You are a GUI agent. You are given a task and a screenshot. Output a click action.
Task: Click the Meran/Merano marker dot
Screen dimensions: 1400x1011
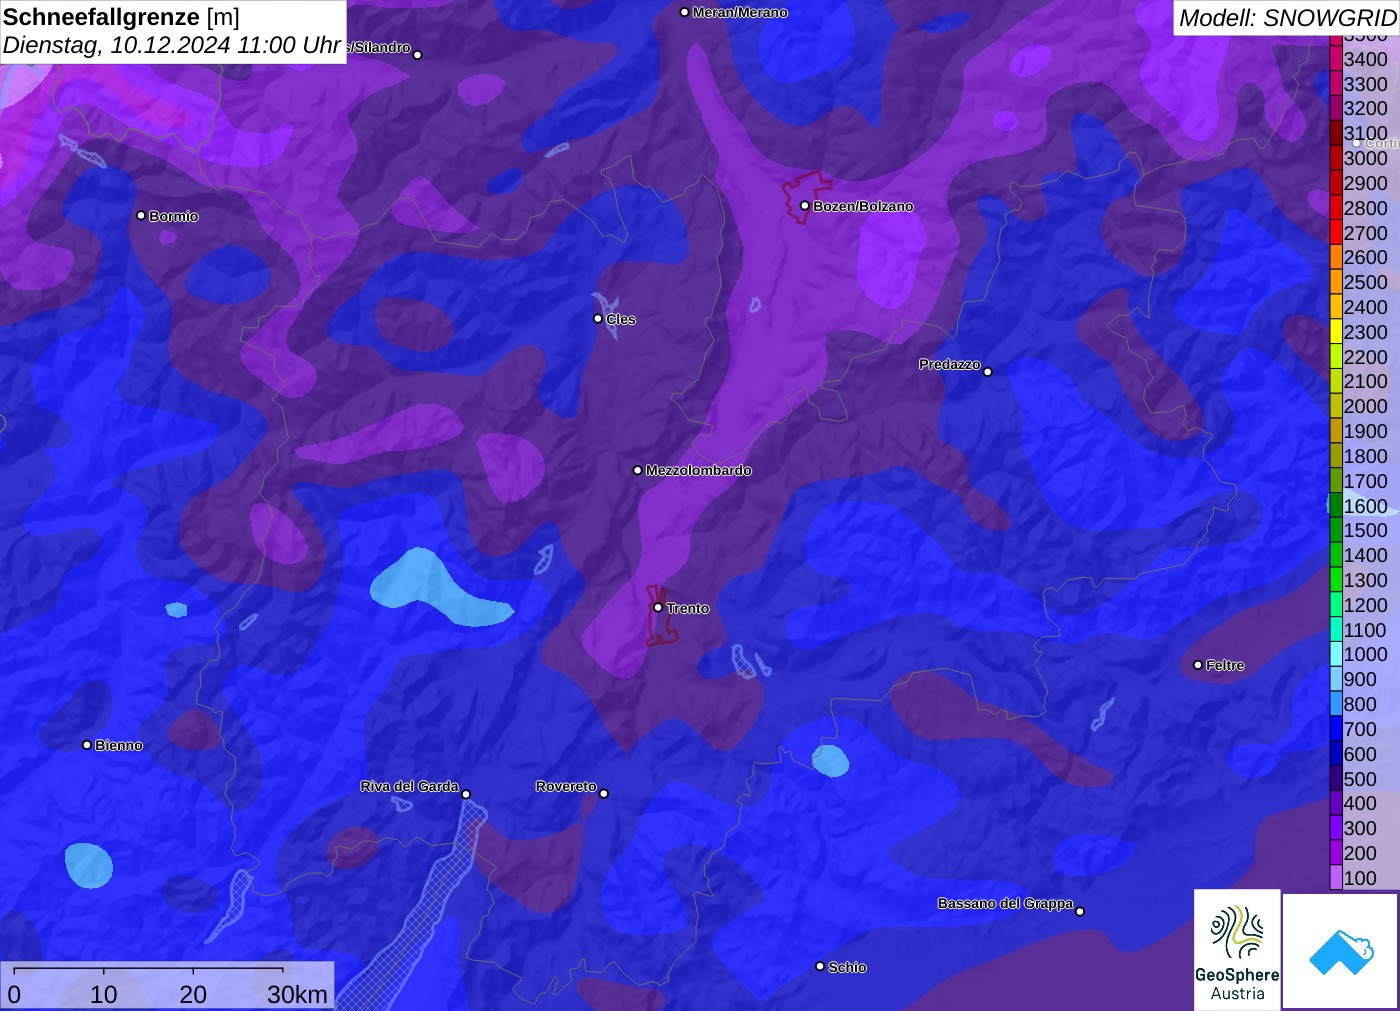684,13
